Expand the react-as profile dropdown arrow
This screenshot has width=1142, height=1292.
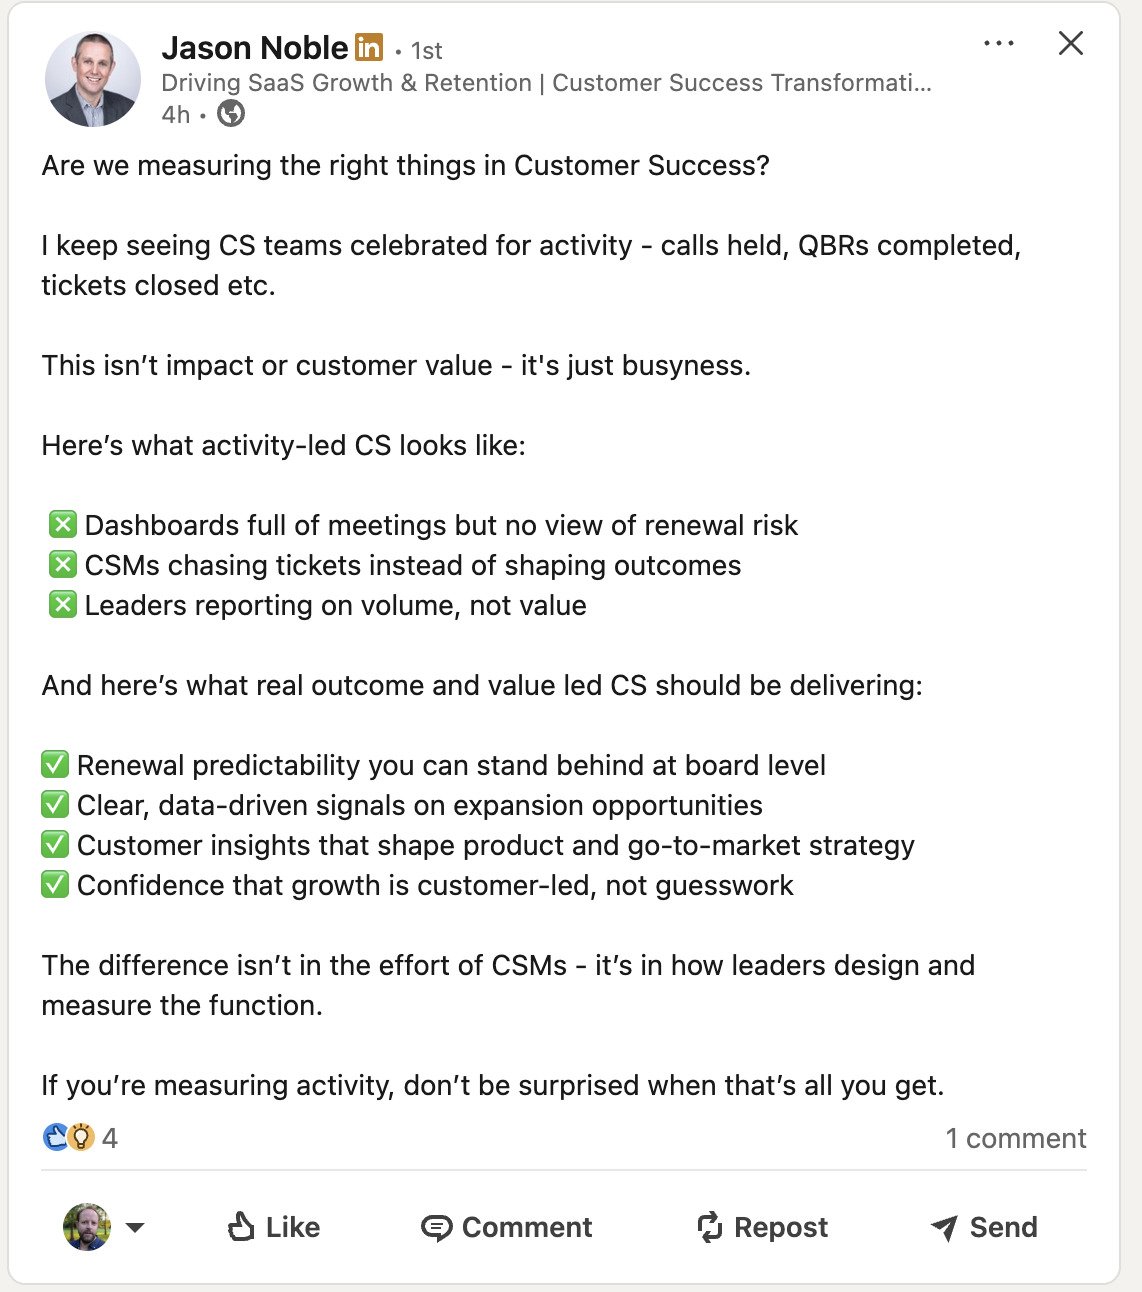click(135, 1227)
